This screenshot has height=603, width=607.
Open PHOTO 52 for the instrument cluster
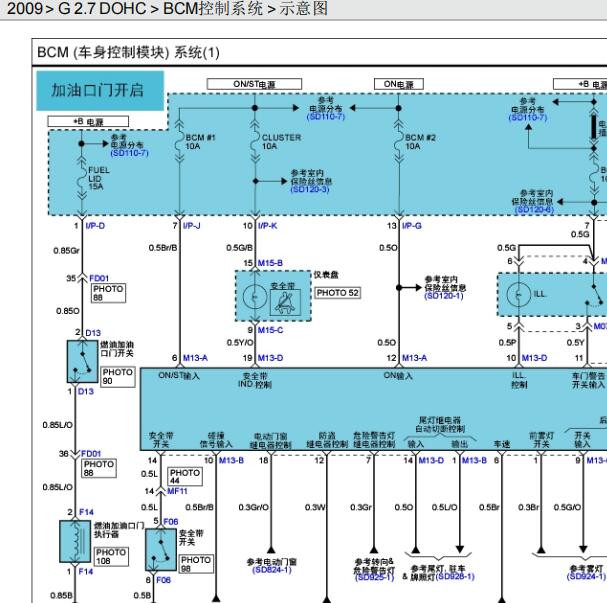(338, 293)
